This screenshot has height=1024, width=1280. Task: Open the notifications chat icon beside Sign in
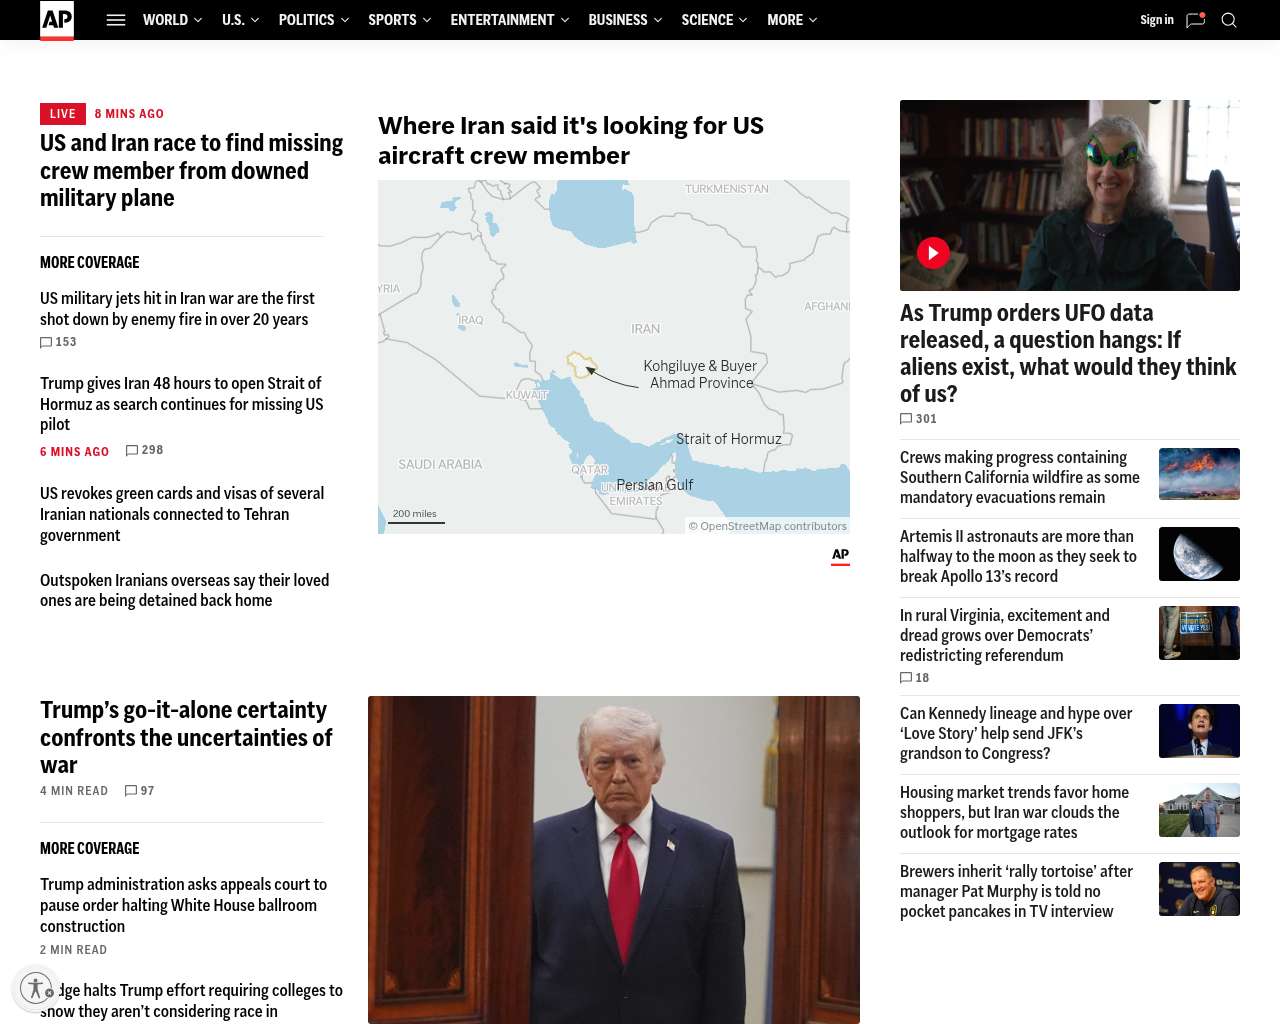pos(1195,20)
